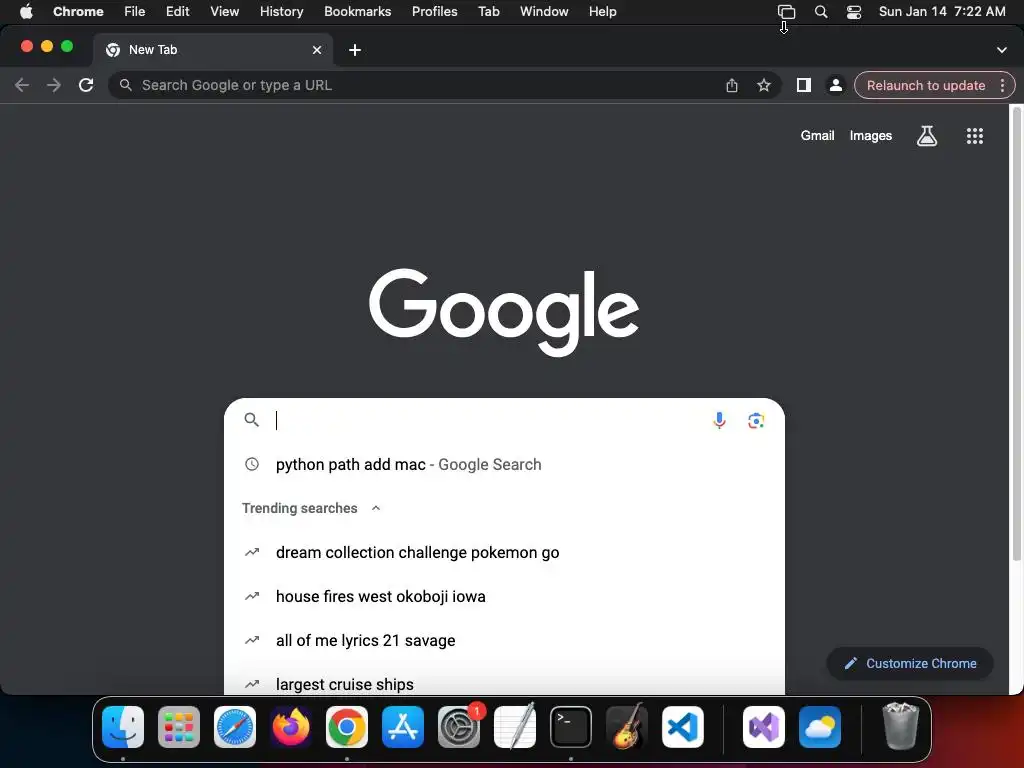This screenshot has height=768, width=1024.
Task: Collapse the Trending searches section
Action: pyautogui.click(x=376, y=508)
